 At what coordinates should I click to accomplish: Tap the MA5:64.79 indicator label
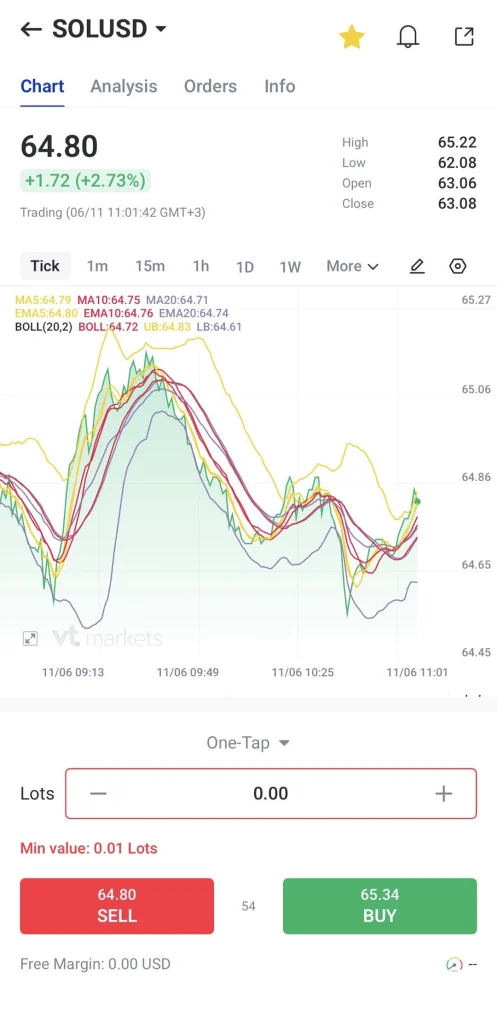click(43, 300)
